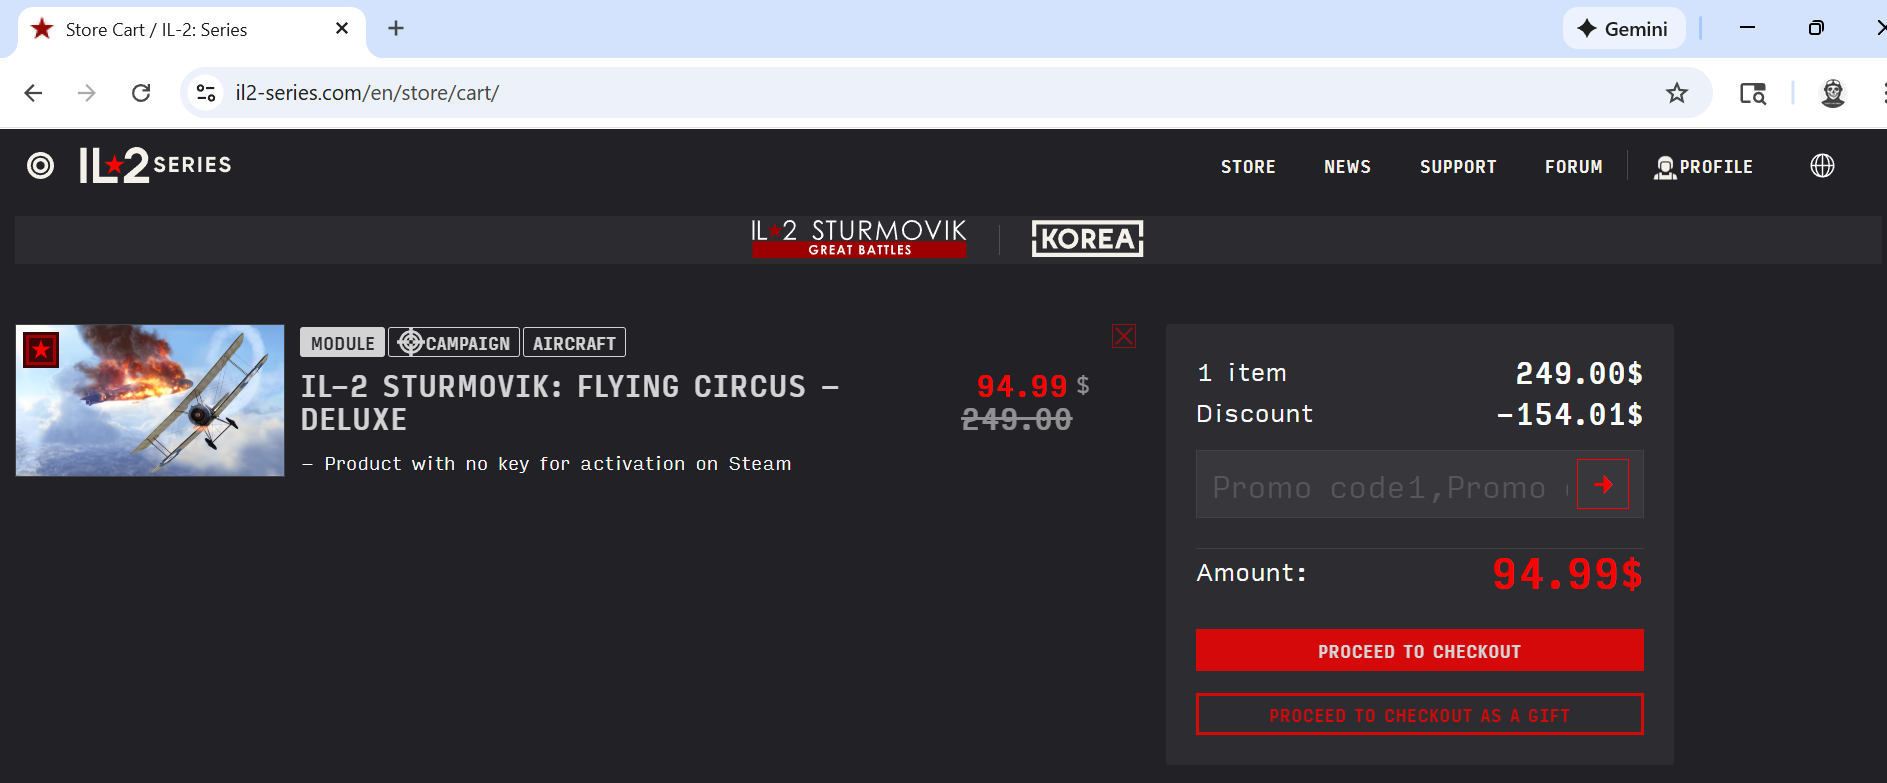Click Proceed to Checkout button
Image resolution: width=1887 pixels, height=783 pixels.
(x=1419, y=651)
